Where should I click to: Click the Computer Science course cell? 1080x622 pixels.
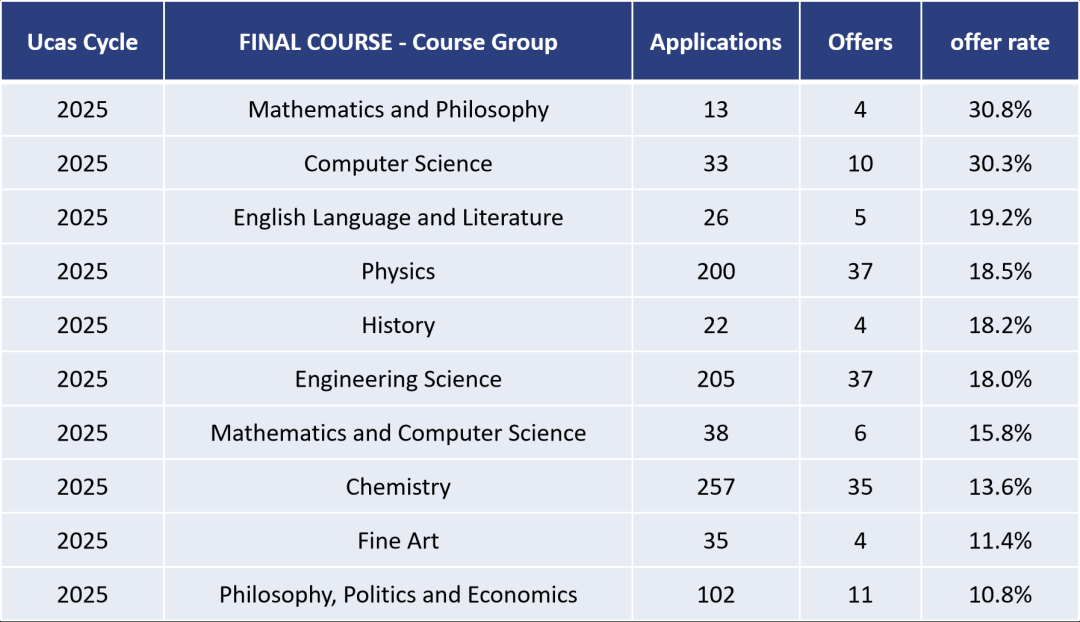click(x=398, y=164)
